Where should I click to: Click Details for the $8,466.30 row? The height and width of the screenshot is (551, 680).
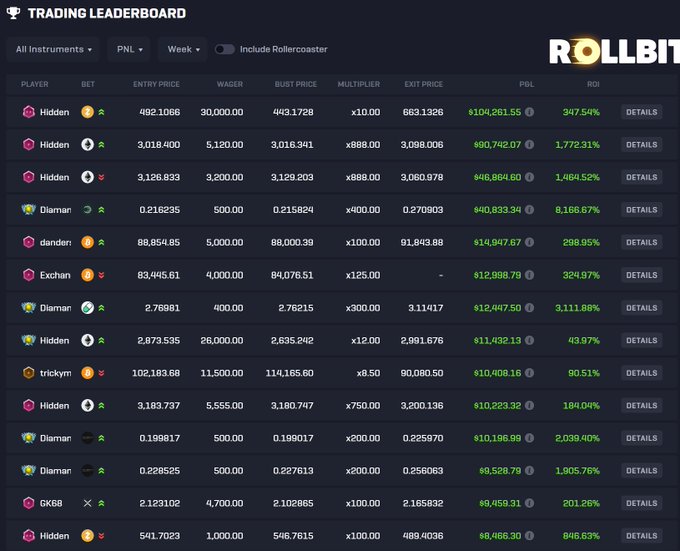pyautogui.click(x=641, y=536)
